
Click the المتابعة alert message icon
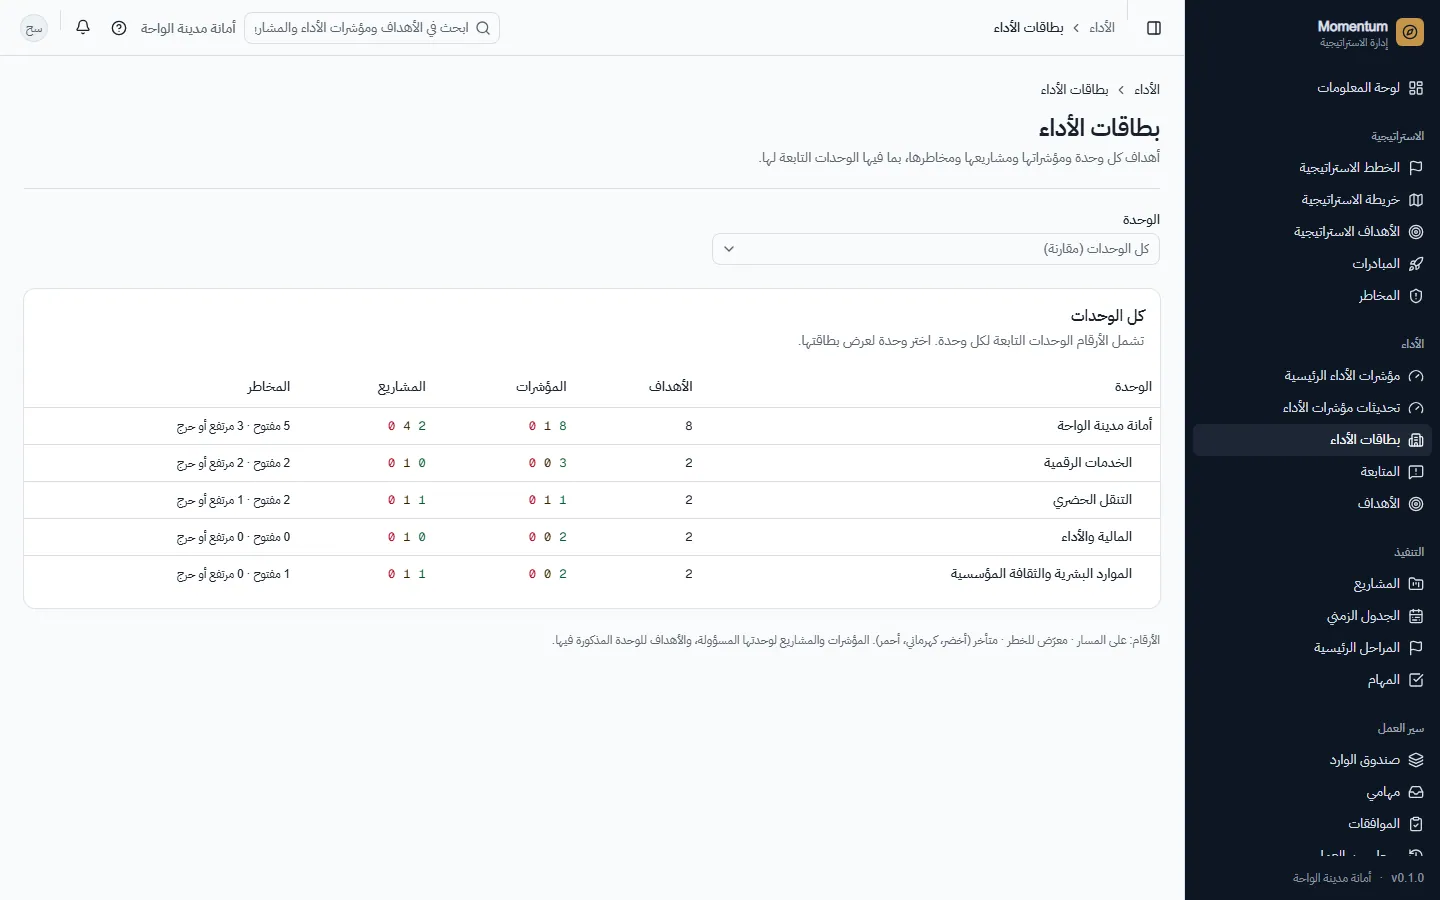tap(1416, 472)
